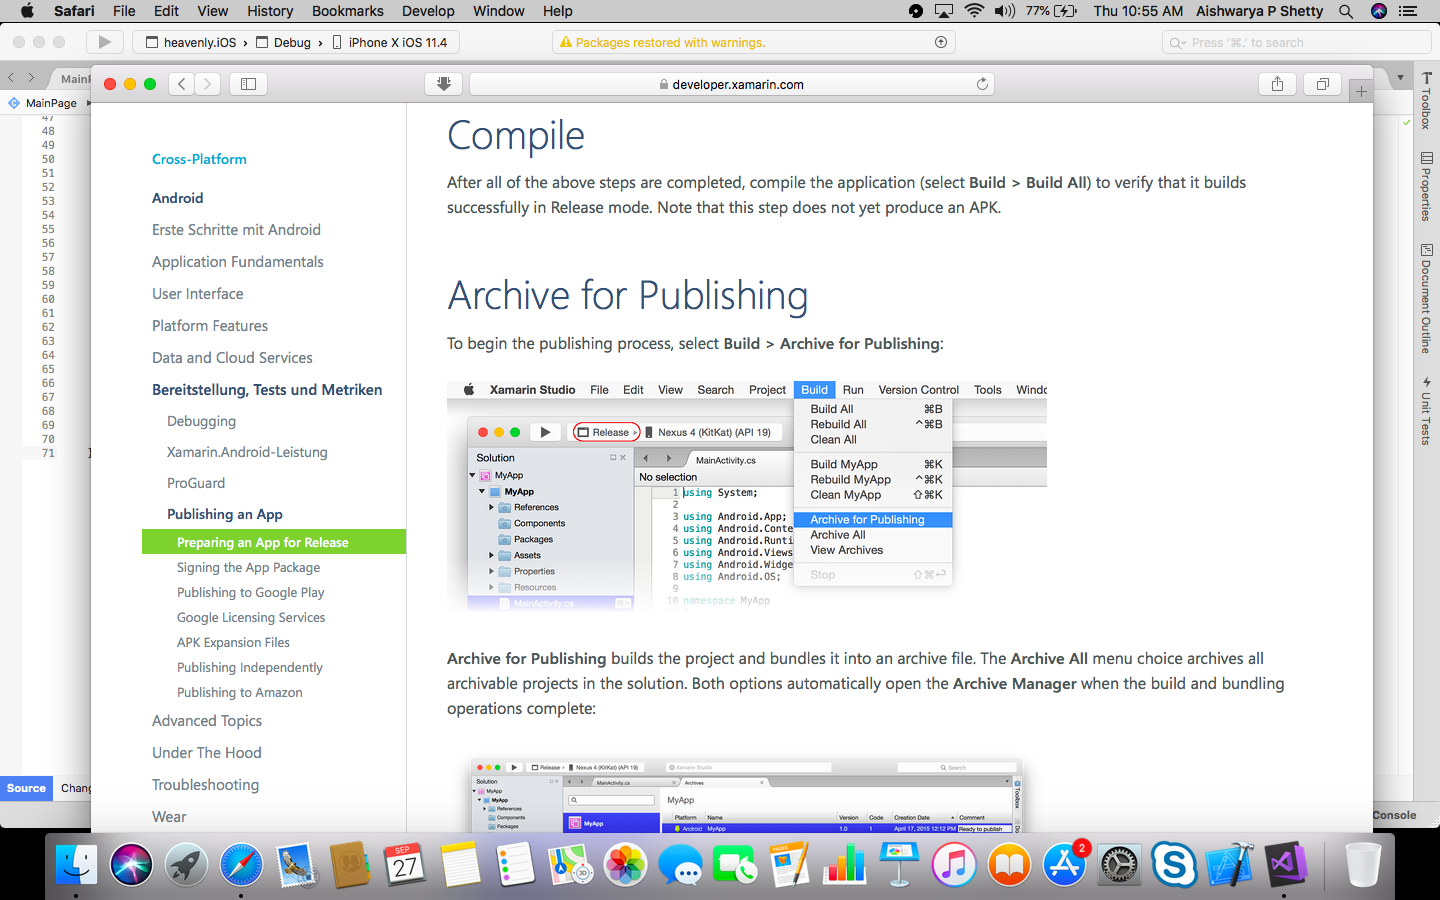
Task: Open Signing the App Package page
Action: point(249,567)
